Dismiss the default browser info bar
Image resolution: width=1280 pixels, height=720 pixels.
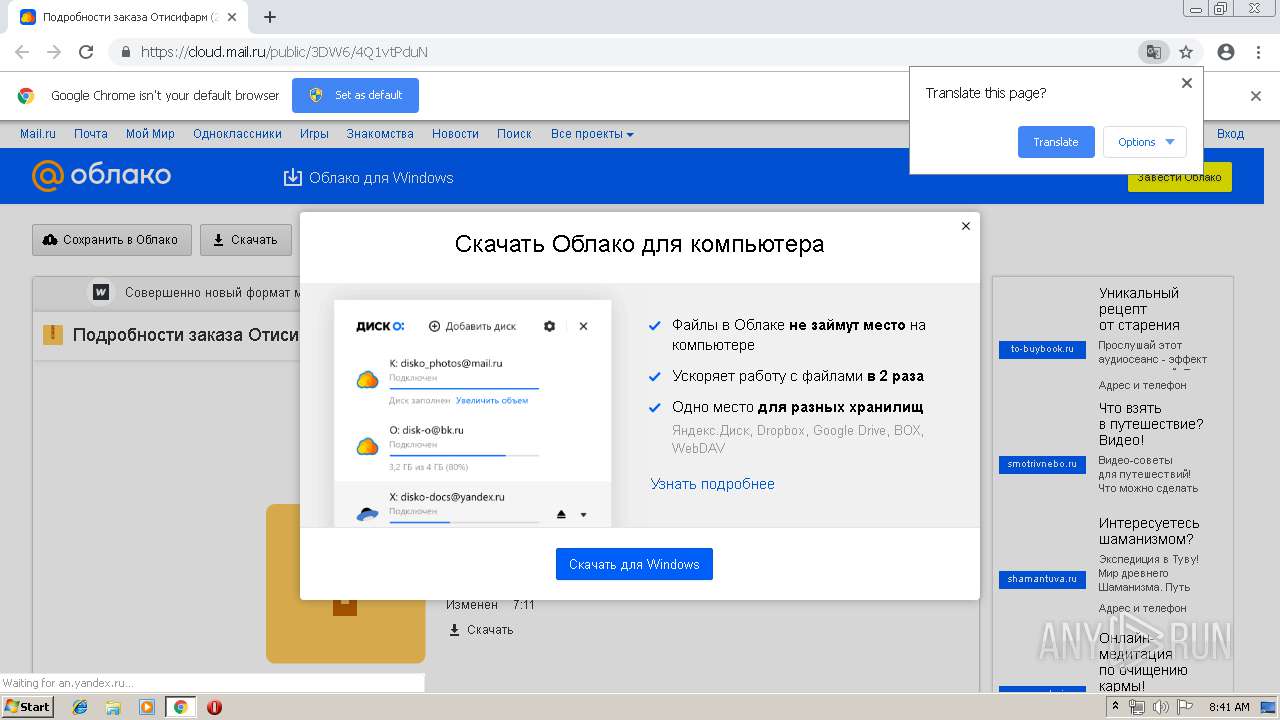click(x=1256, y=96)
